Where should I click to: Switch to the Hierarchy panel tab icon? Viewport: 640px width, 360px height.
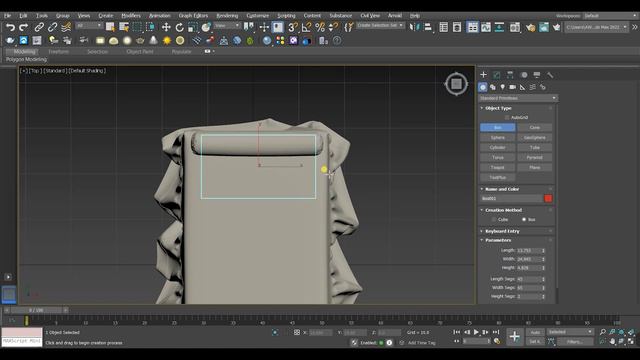[x=510, y=75]
